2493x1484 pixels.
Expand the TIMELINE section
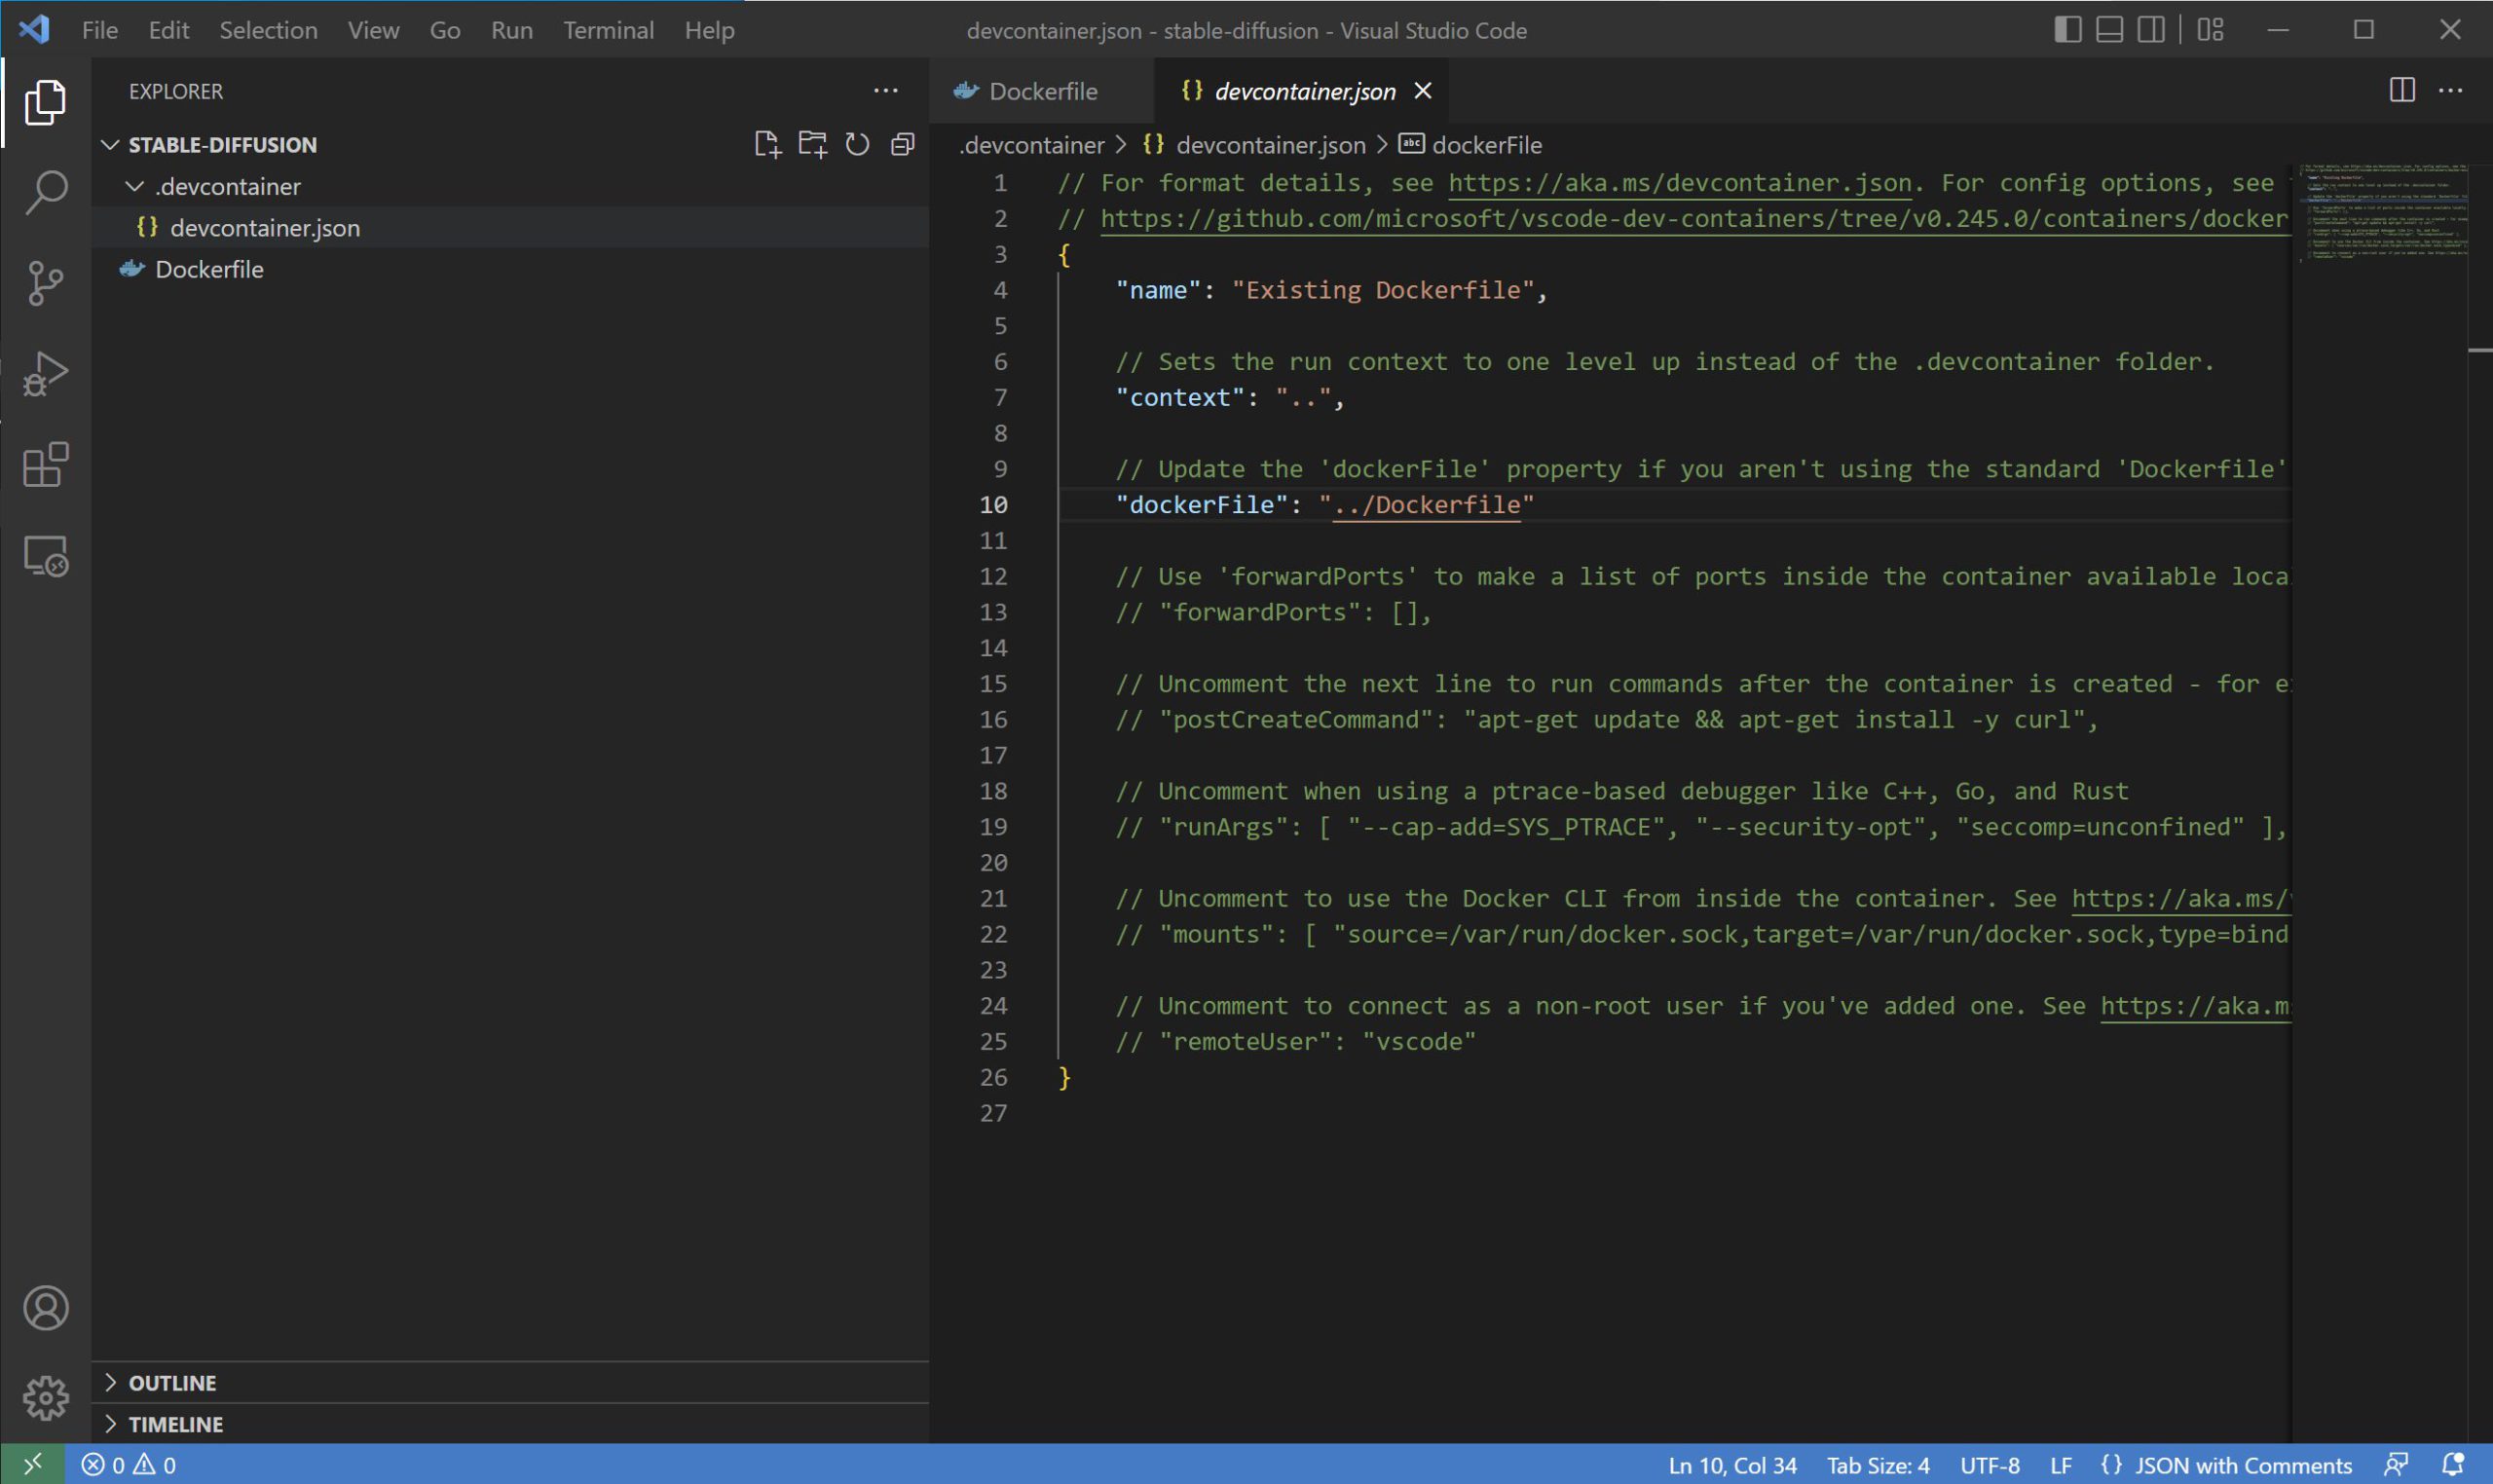(175, 1423)
